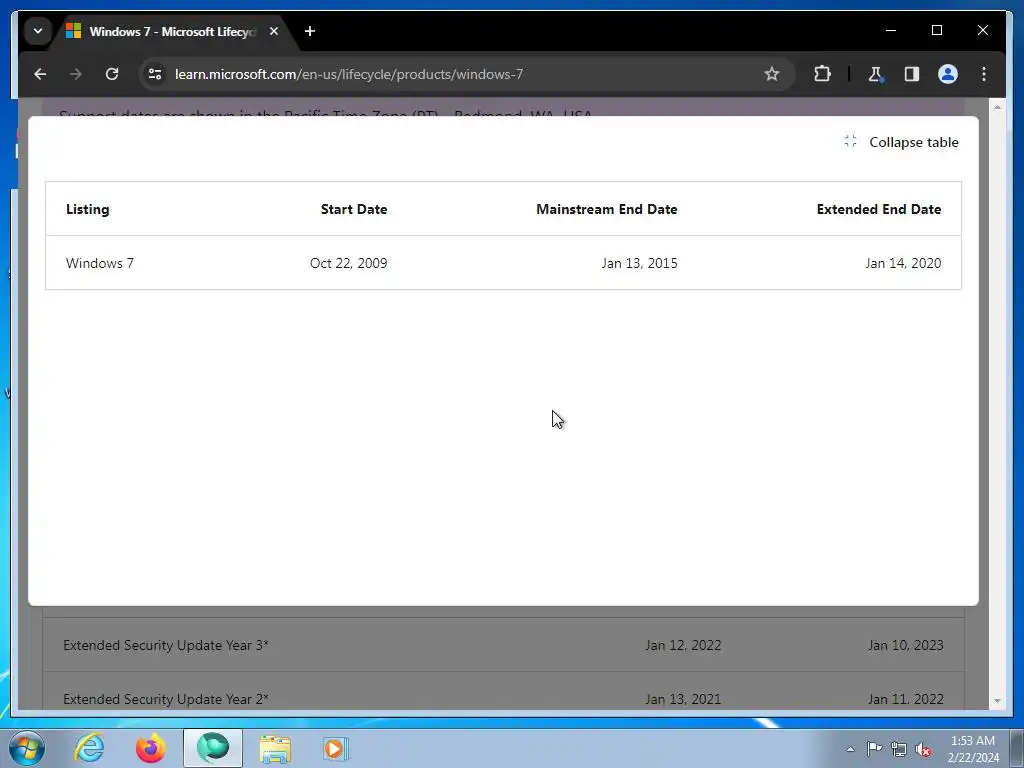Image resolution: width=1024 pixels, height=768 pixels.
Task: Click the Forward navigation arrow
Action: (76, 74)
